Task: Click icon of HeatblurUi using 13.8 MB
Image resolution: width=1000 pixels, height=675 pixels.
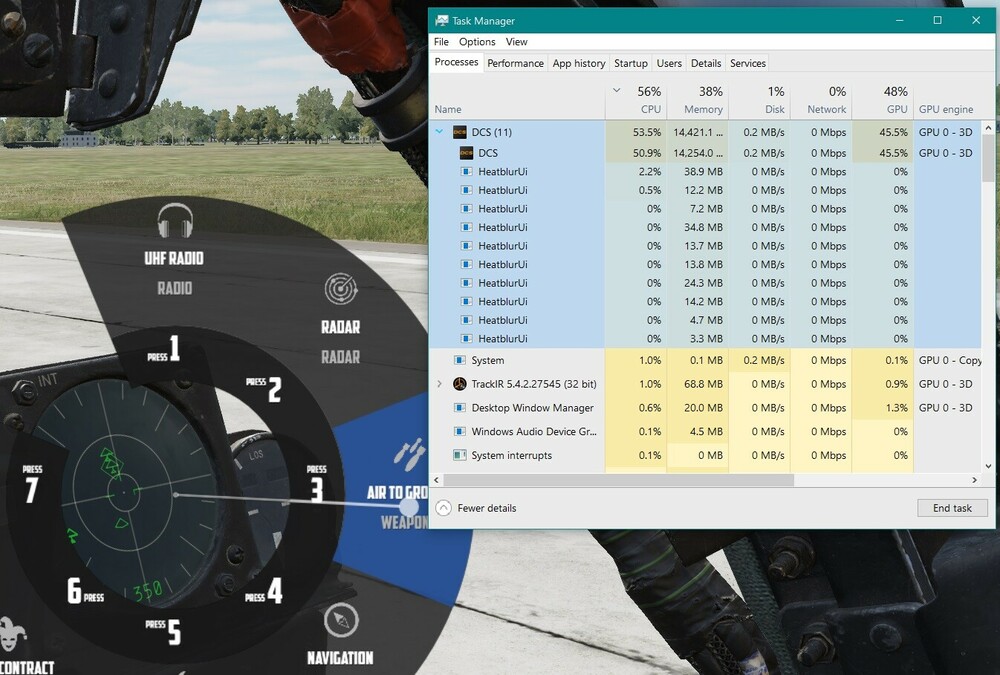Action: tap(466, 264)
